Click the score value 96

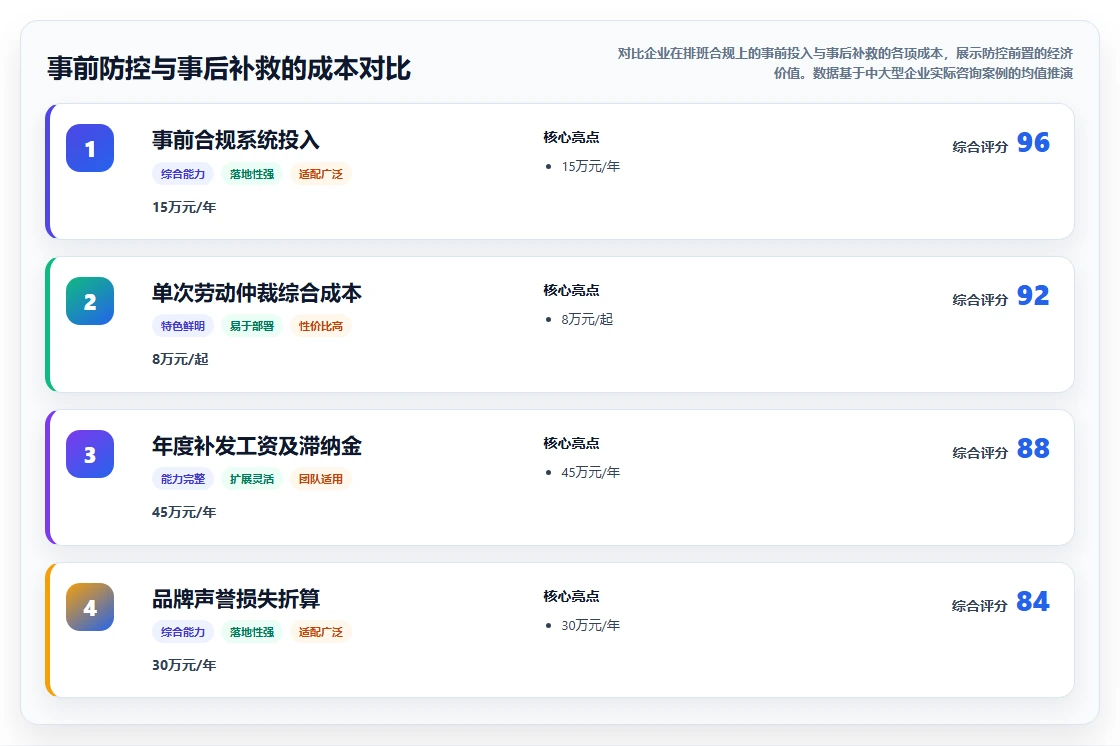coord(1033,142)
